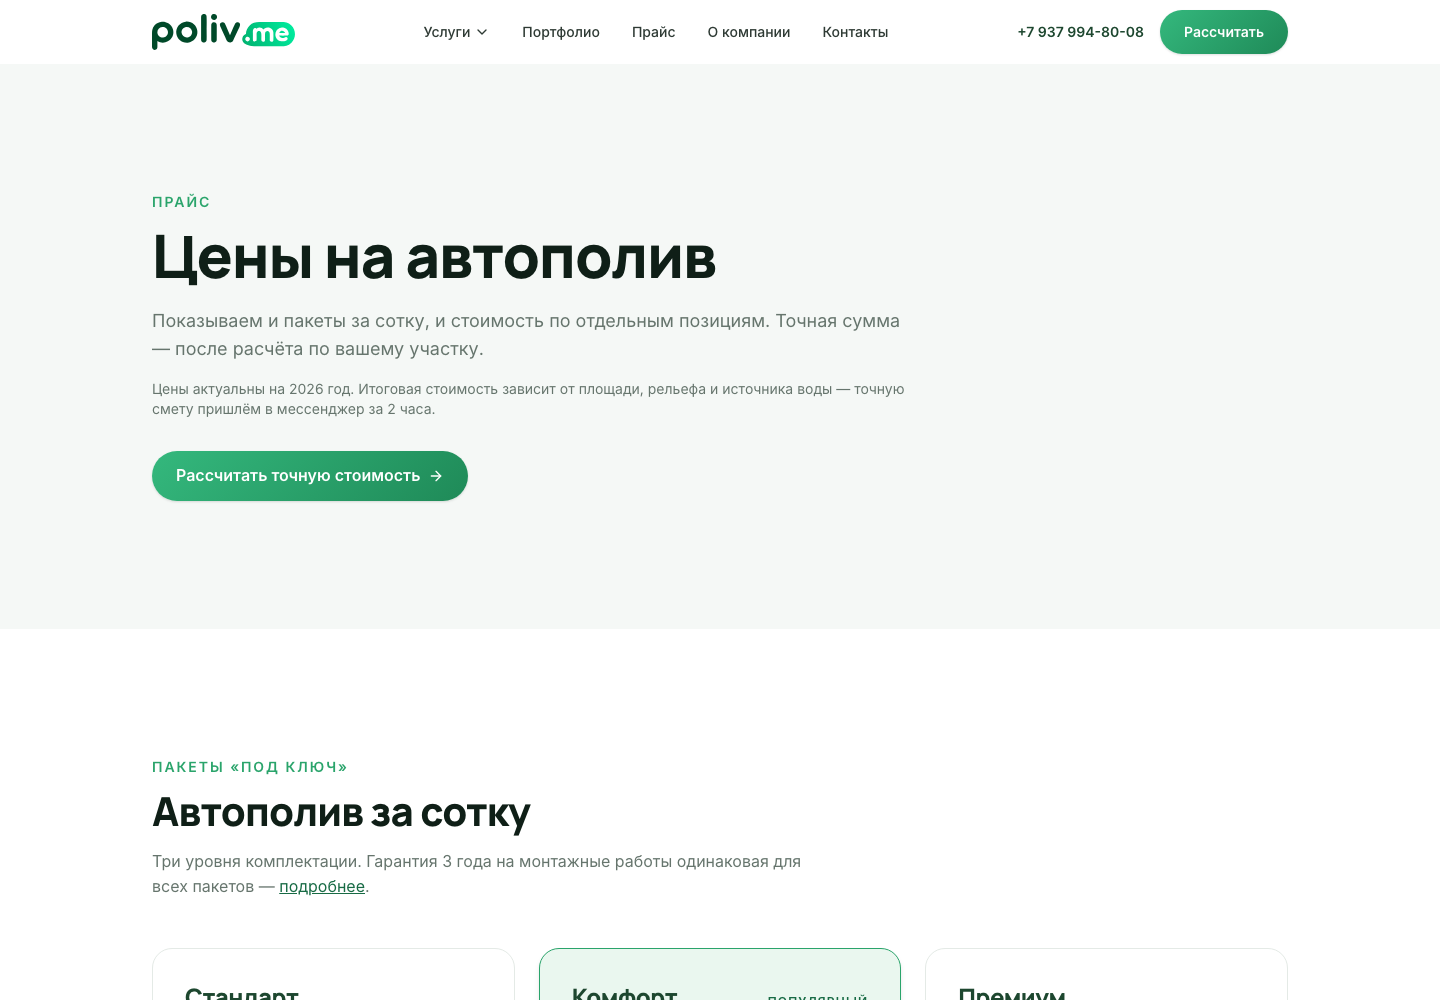Screen dimensions: 1440x1000
Task: Select the Цены на автополив heading
Action: point(434,258)
